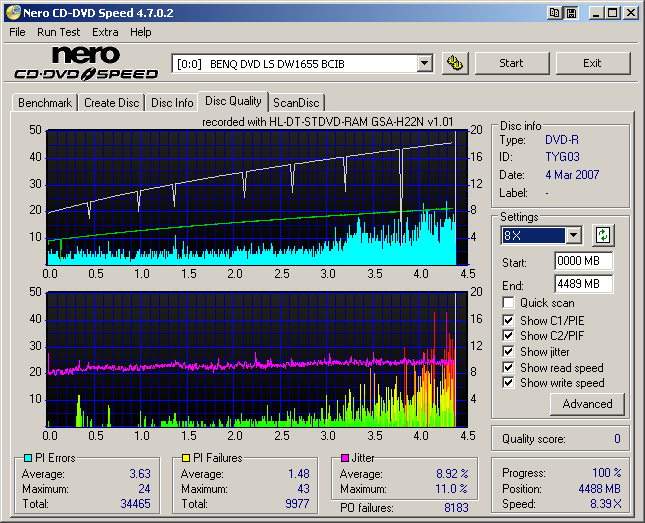
Task: Click the floppy disk save icon
Action: [570, 13]
